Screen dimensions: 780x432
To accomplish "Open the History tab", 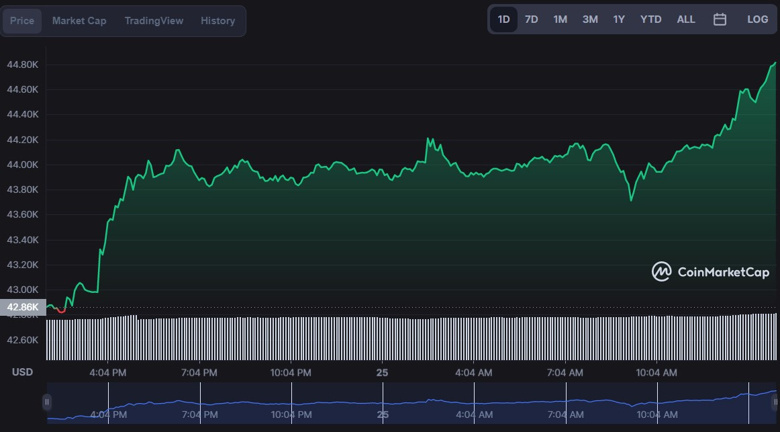I will coord(218,21).
